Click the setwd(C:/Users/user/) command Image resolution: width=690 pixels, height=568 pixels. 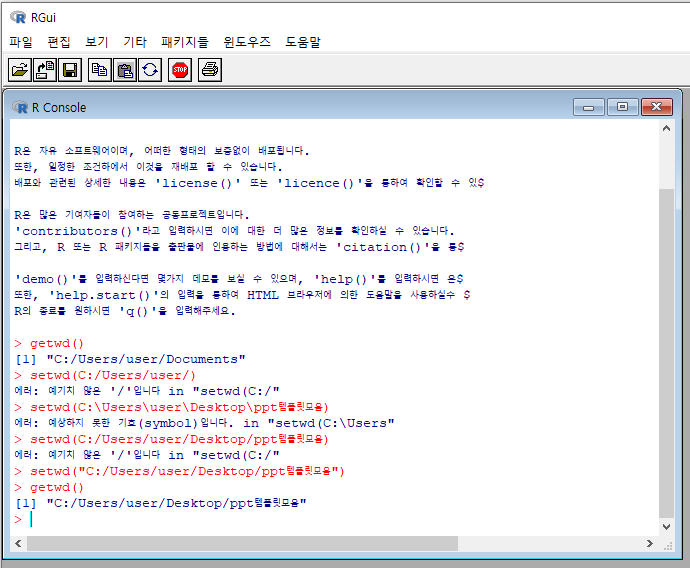tap(105, 375)
